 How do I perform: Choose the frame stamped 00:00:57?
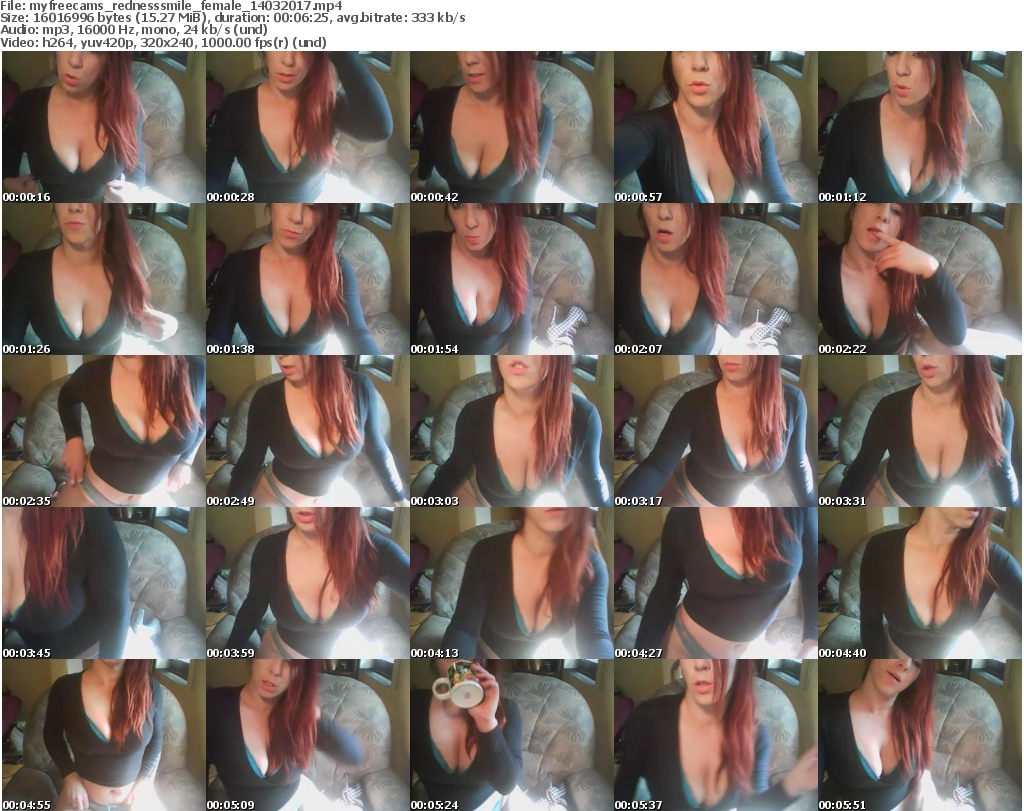point(716,127)
